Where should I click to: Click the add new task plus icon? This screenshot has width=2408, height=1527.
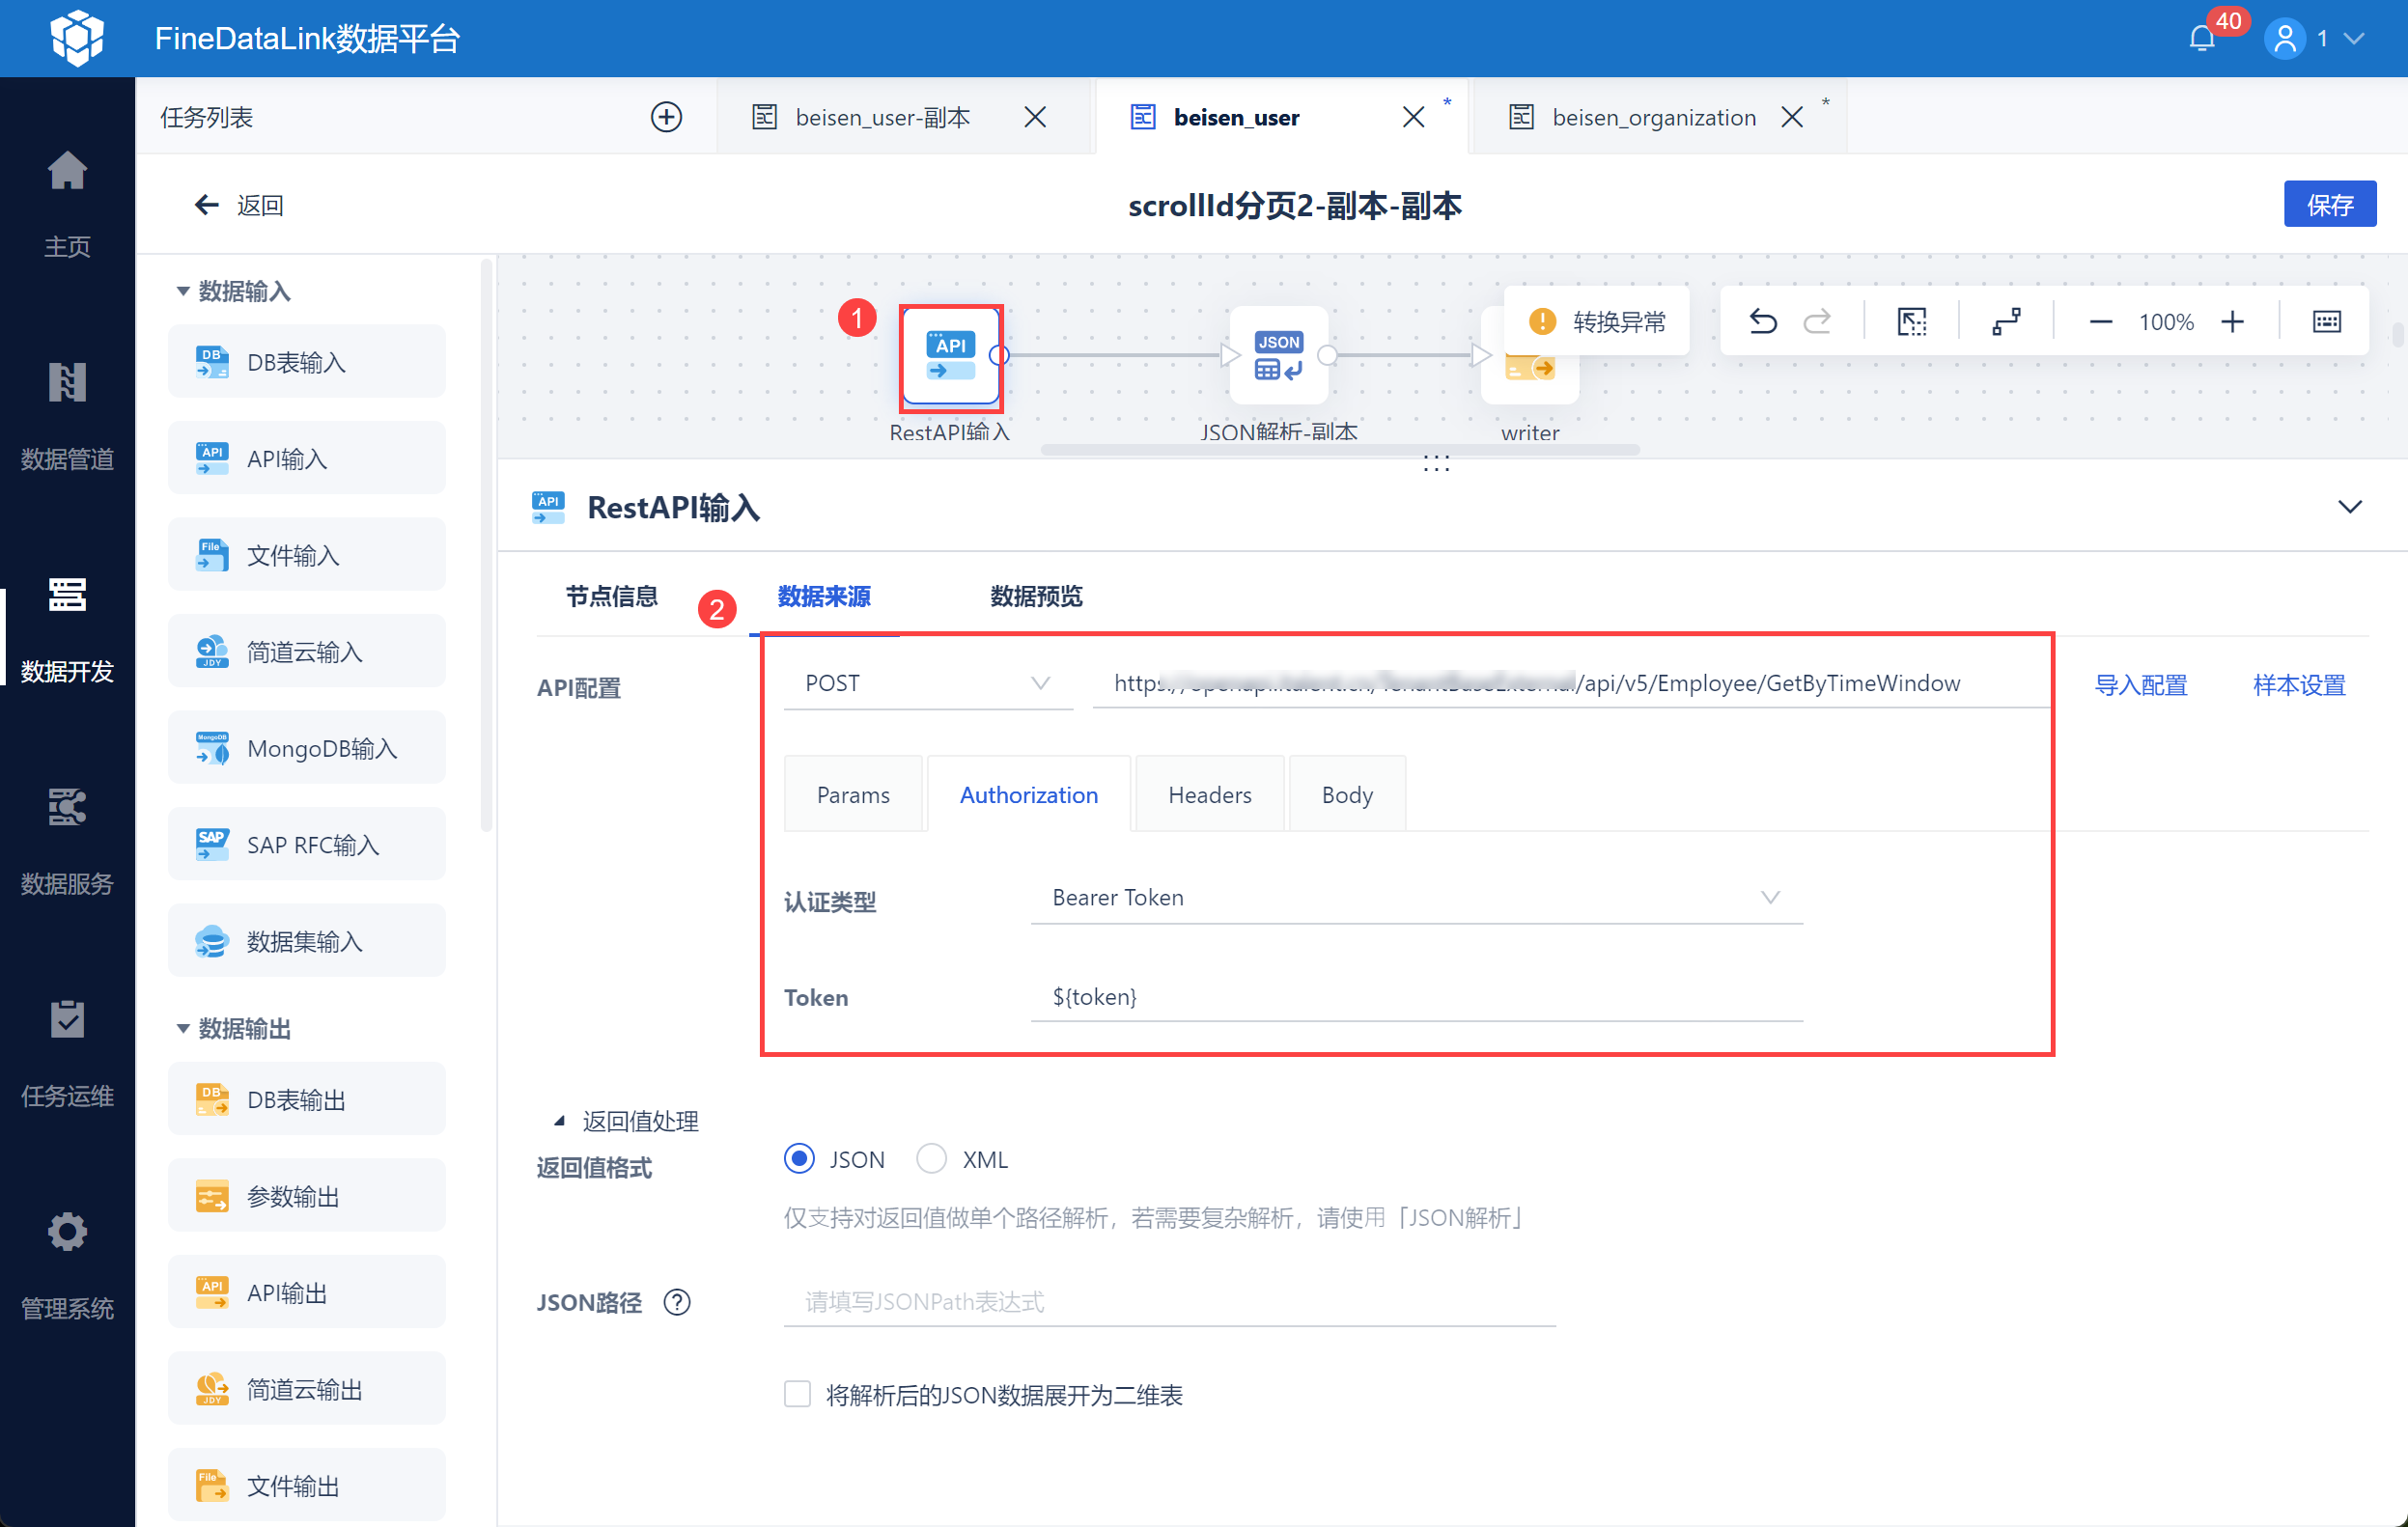coord(666,117)
